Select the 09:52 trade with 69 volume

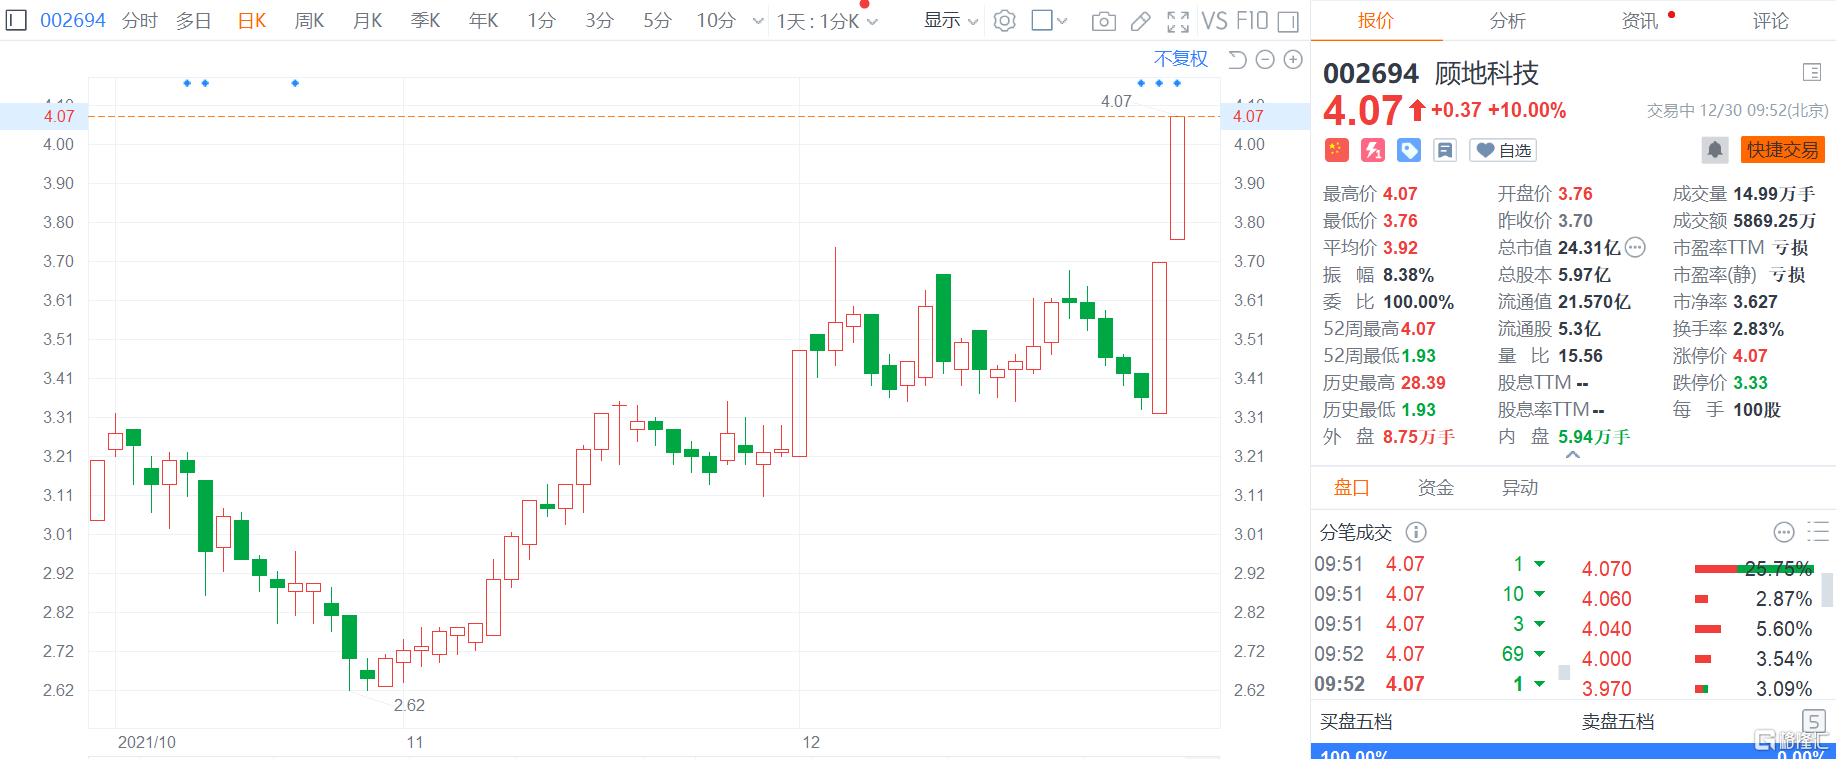(x=1430, y=654)
